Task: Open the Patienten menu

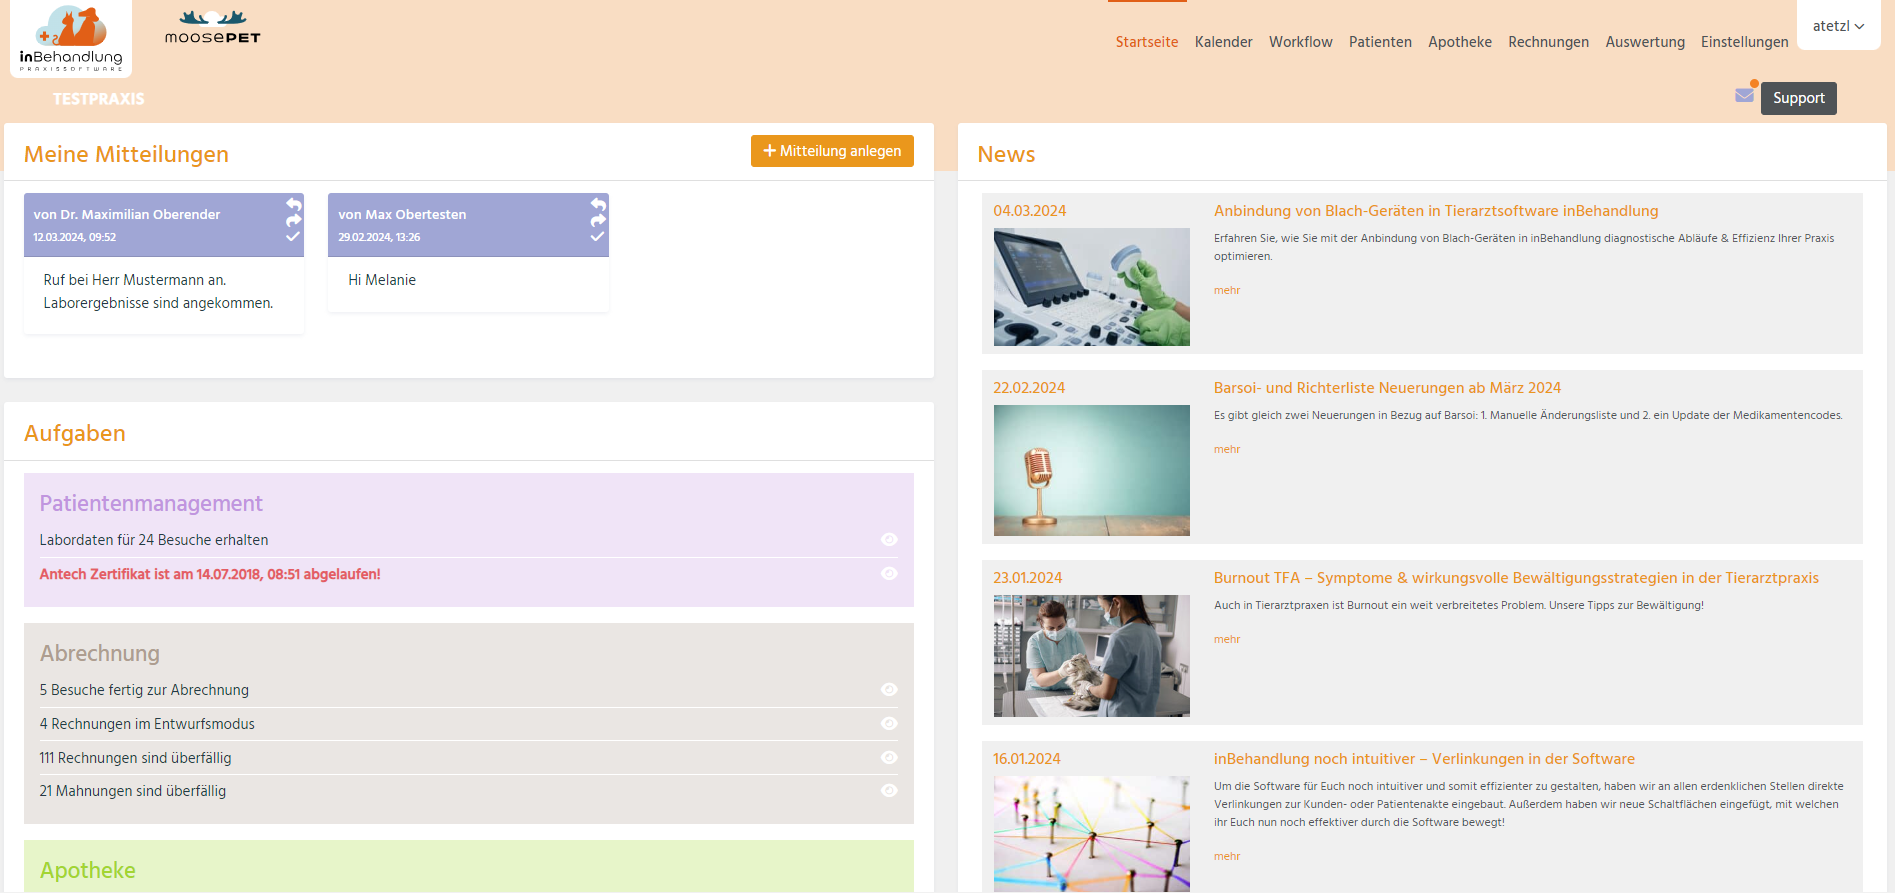Action: (x=1380, y=42)
